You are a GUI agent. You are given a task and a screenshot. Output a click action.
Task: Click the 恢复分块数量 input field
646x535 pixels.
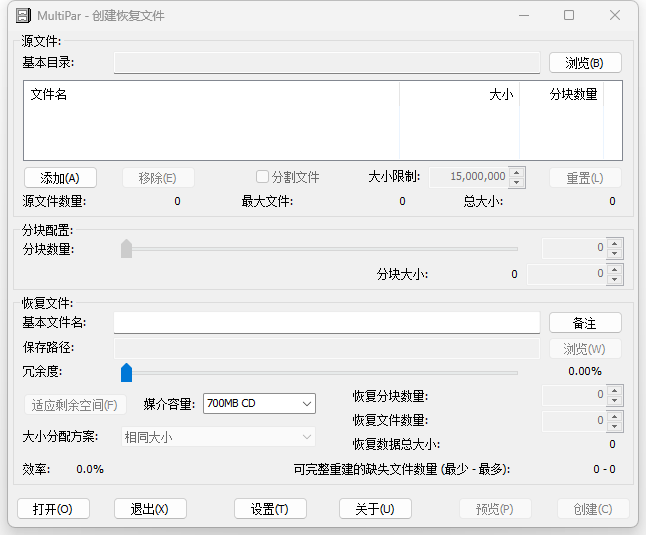(x=574, y=395)
